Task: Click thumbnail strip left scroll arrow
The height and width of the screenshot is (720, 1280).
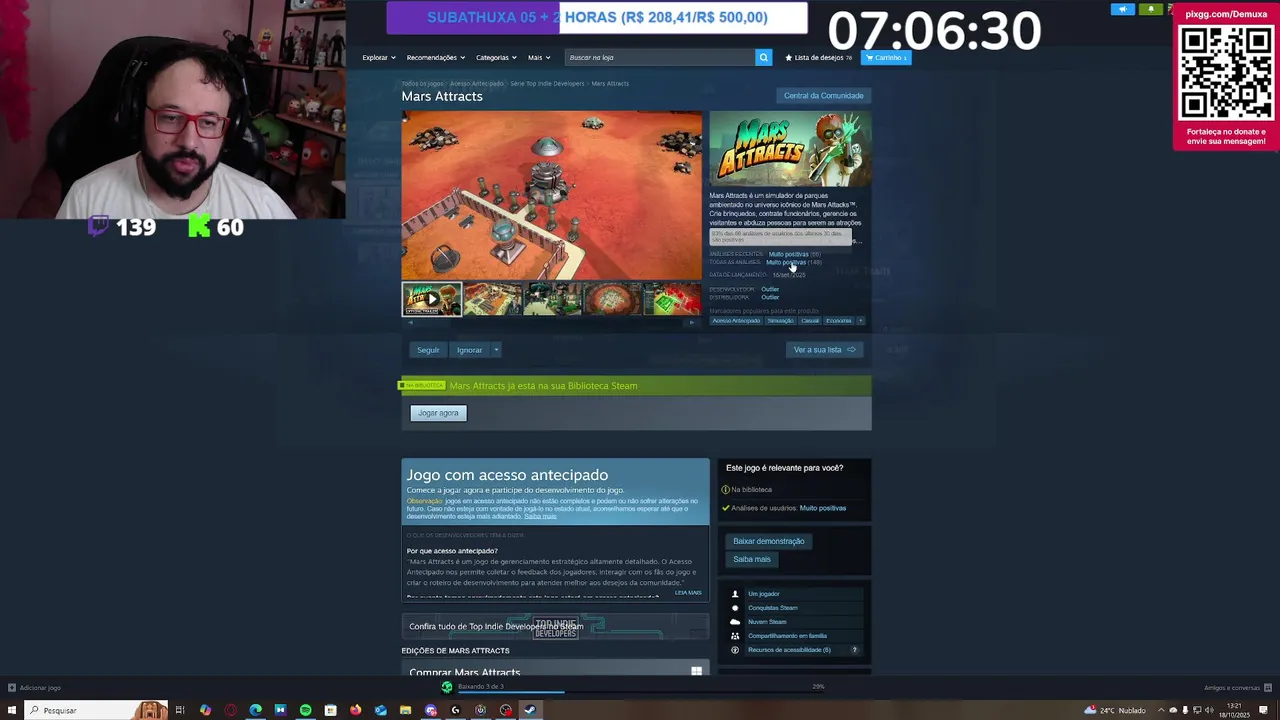Action: (x=411, y=322)
